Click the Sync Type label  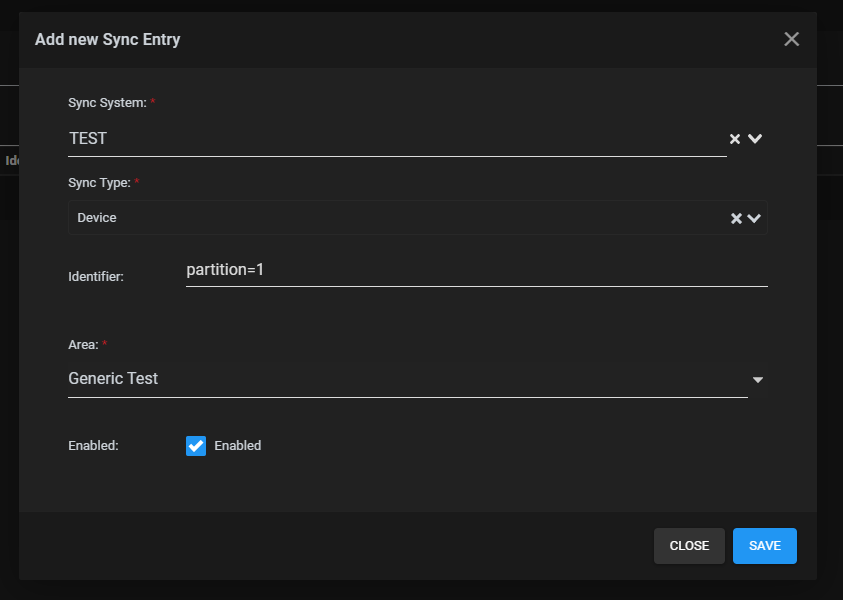pos(99,183)
